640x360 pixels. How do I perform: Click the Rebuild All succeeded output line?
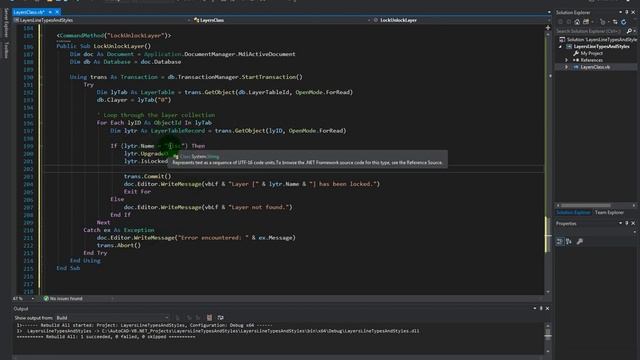tap(106, 337)
